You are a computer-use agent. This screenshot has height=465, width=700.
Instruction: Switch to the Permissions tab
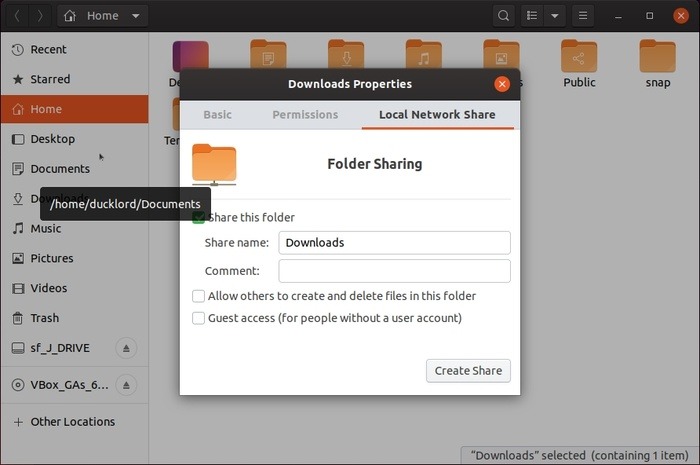[305, 115]
